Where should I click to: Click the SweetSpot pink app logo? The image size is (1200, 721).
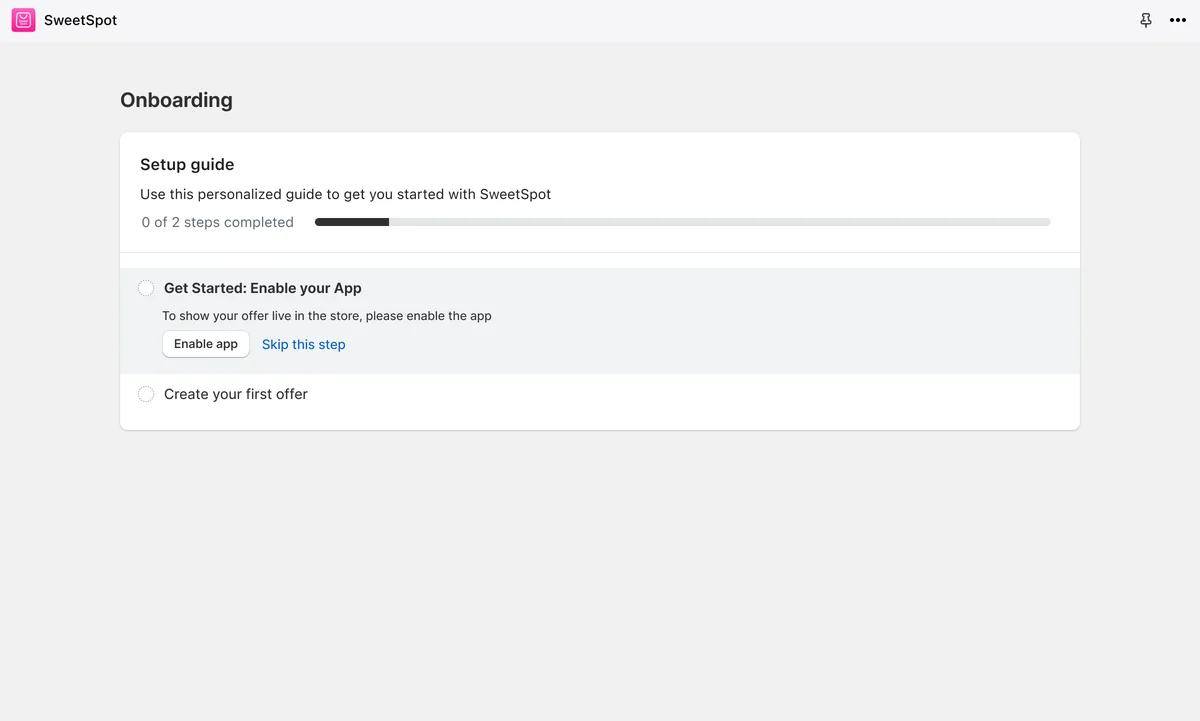click(23, 20)
